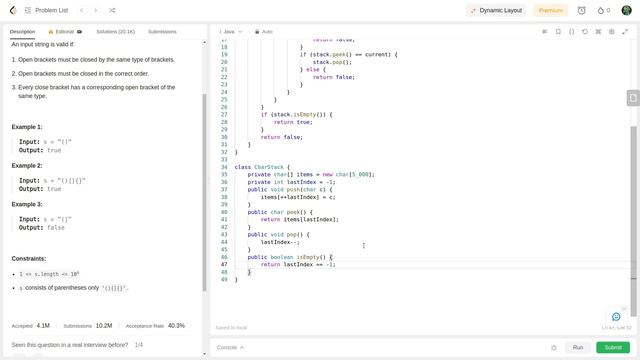Click the format code lines icon

coord(544,31)
